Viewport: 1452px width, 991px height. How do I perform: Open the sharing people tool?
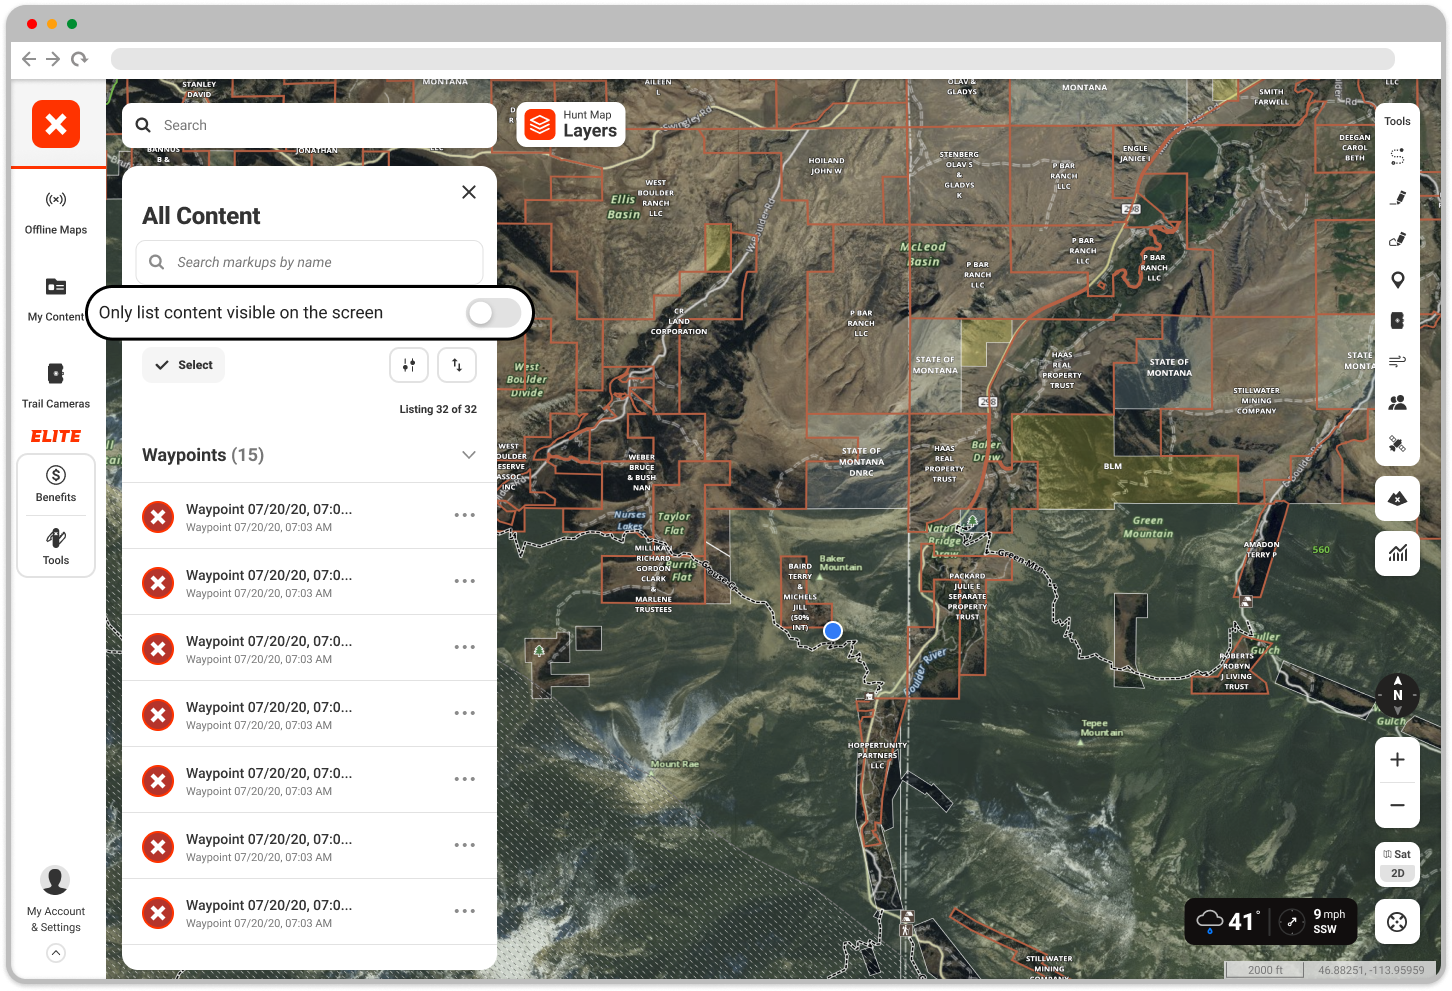point(1398,402)
